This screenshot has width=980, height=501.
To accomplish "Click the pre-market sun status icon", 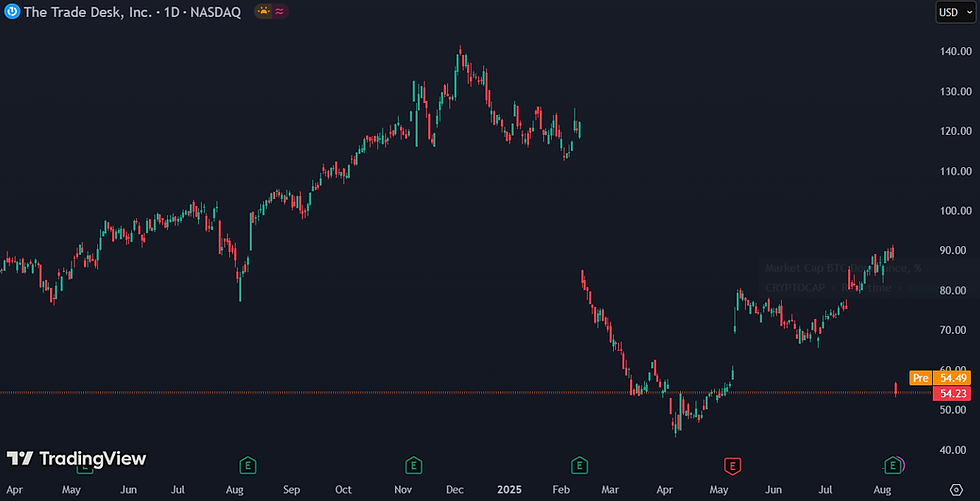I will (x=264, y=11).
